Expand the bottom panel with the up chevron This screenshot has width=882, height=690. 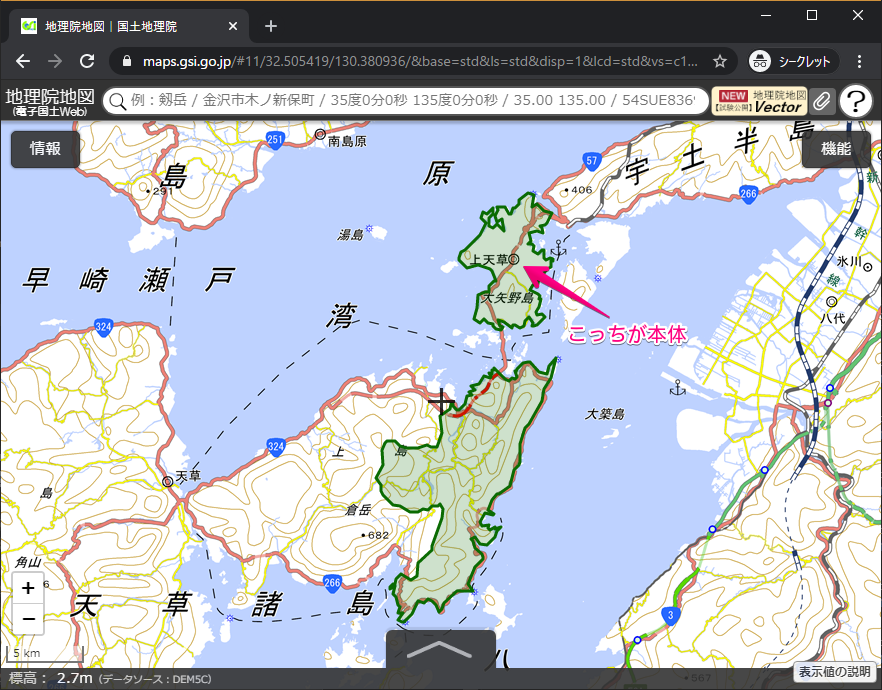pos(440,650)
